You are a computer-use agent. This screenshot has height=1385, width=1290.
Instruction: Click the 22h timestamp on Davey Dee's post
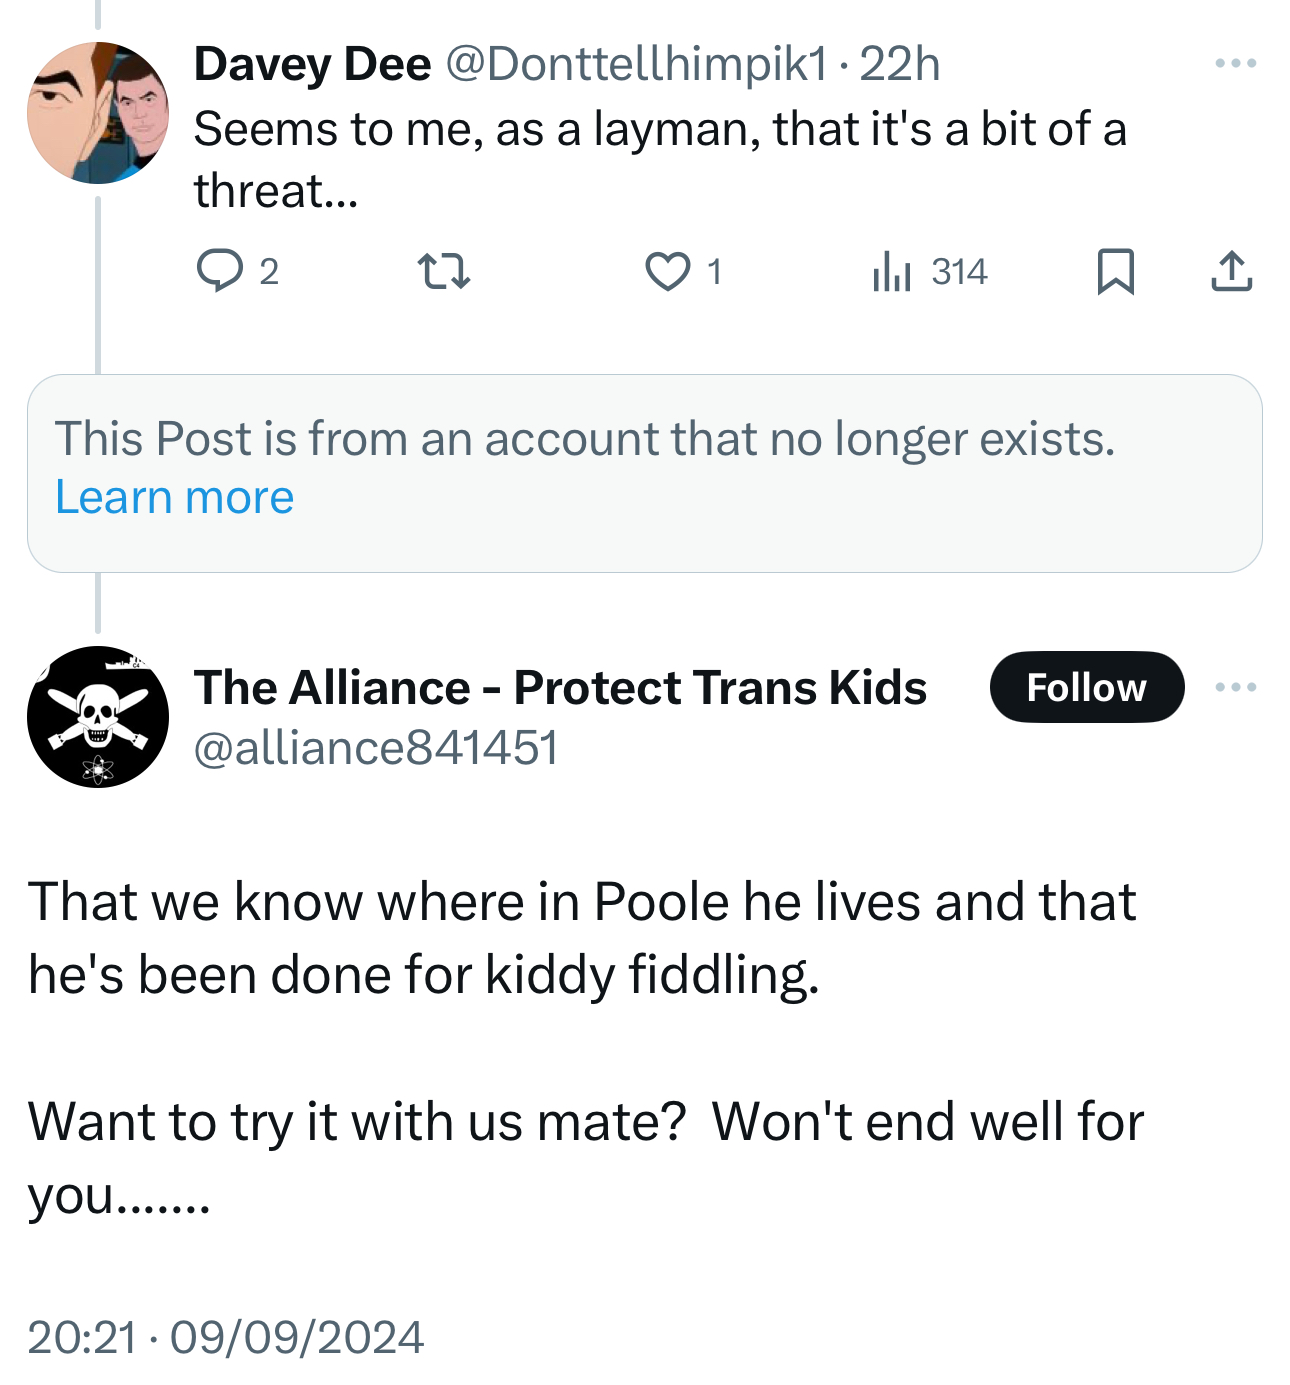[899, 64]
